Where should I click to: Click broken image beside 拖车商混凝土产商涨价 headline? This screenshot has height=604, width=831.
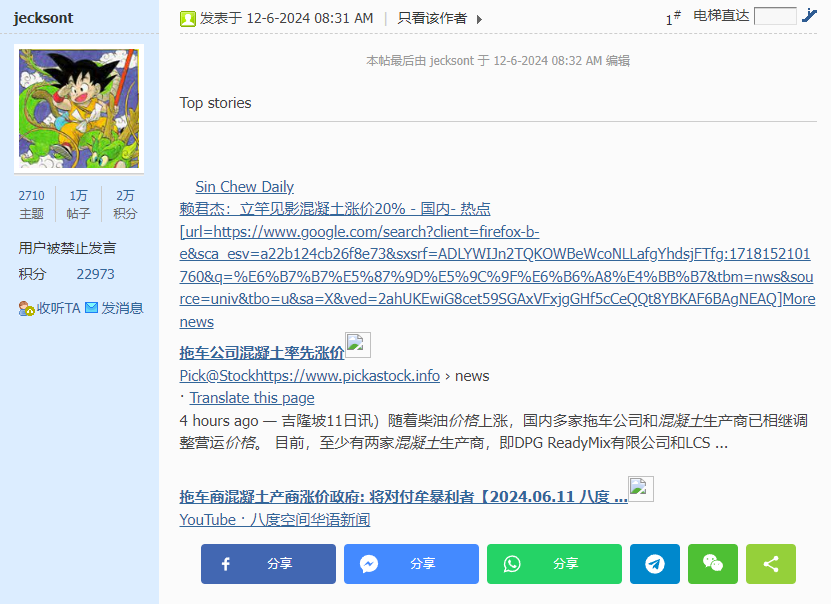click(641, 489)
